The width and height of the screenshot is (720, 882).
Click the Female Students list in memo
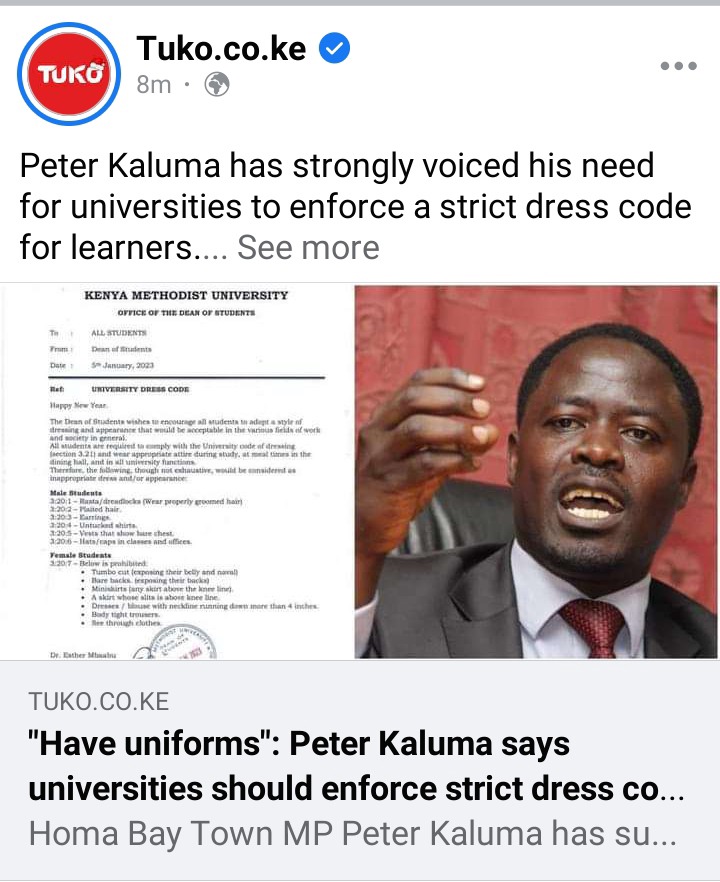pos(184,589)
